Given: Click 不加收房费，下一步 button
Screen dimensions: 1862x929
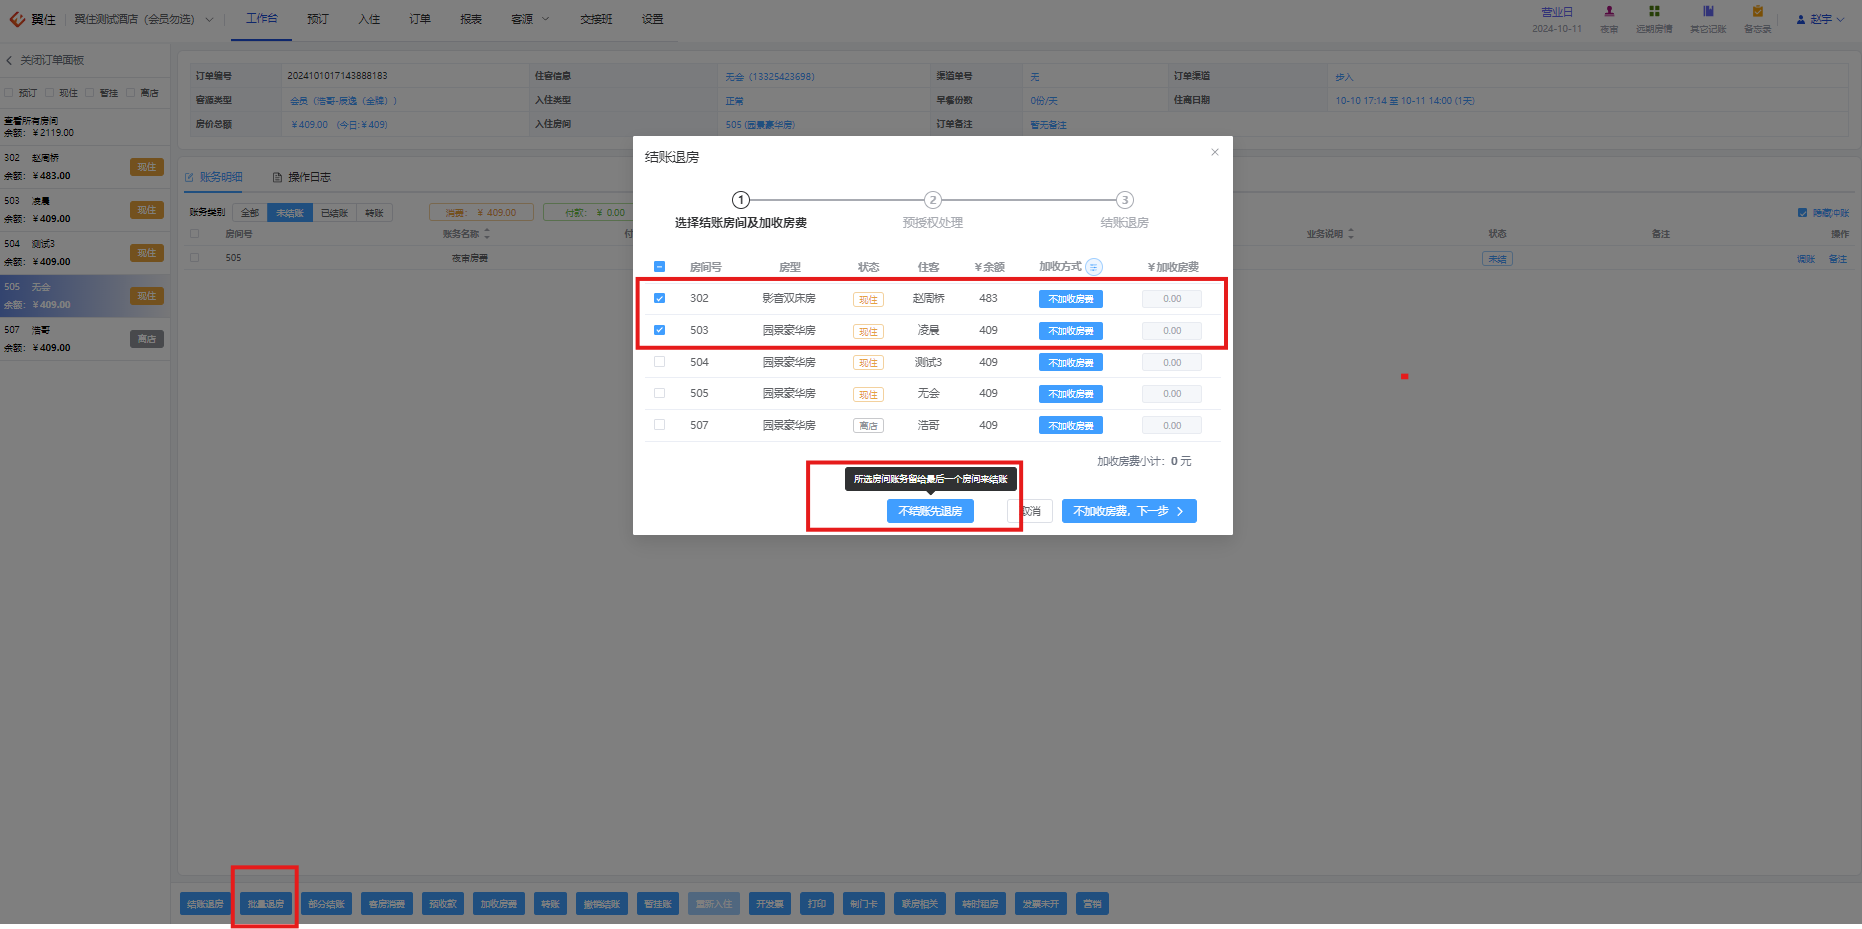Looking at the screenshot, I should click(x=1129, y=511).
